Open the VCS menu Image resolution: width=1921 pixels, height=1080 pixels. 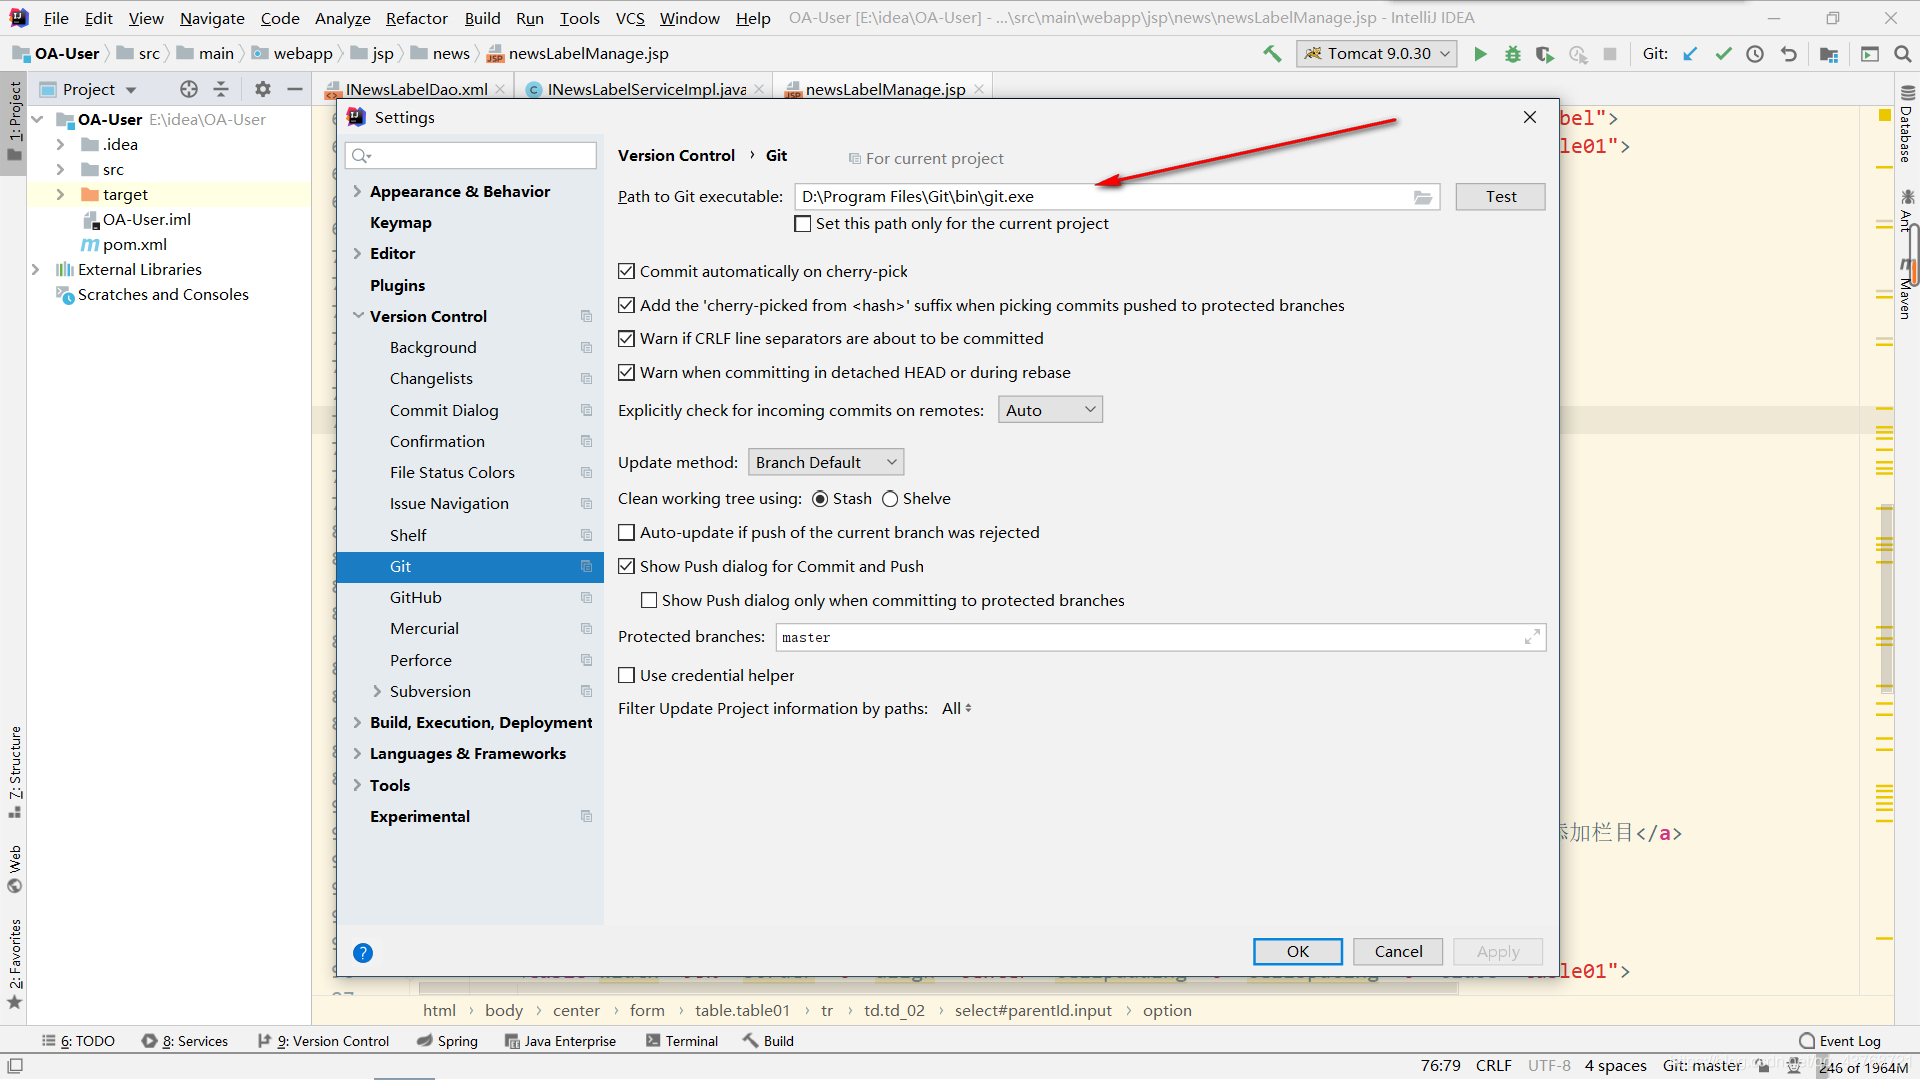630,18
